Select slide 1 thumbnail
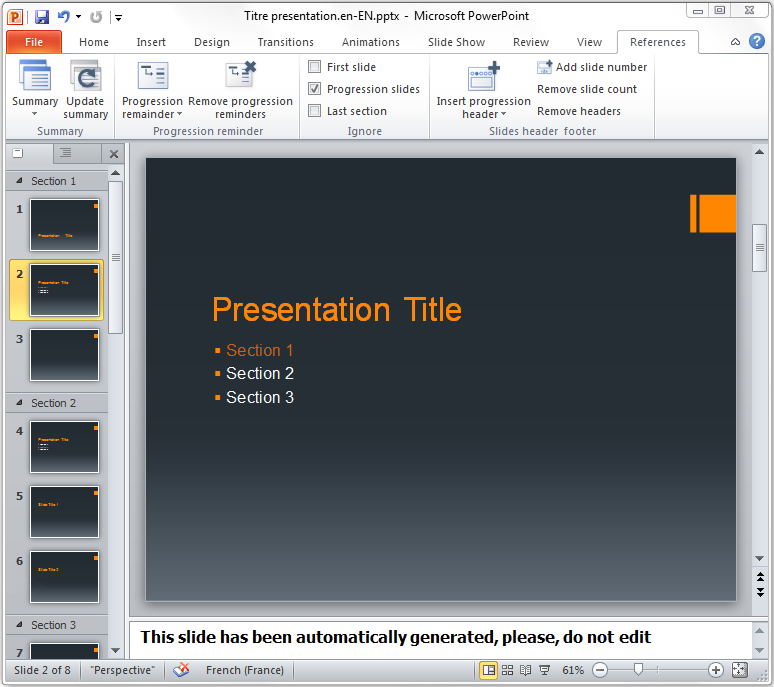The width and height of the screenshot is (774, 687). tap(64, 225)
